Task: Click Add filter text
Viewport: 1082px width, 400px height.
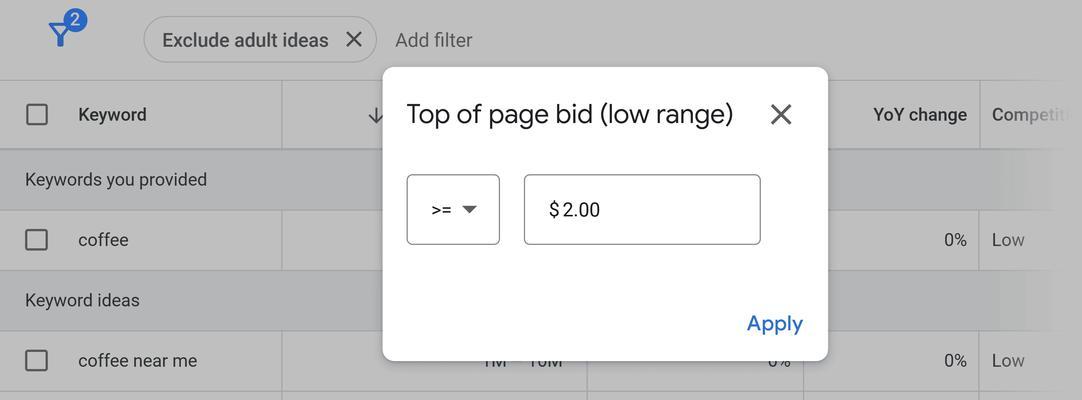Action: point(433,40)
